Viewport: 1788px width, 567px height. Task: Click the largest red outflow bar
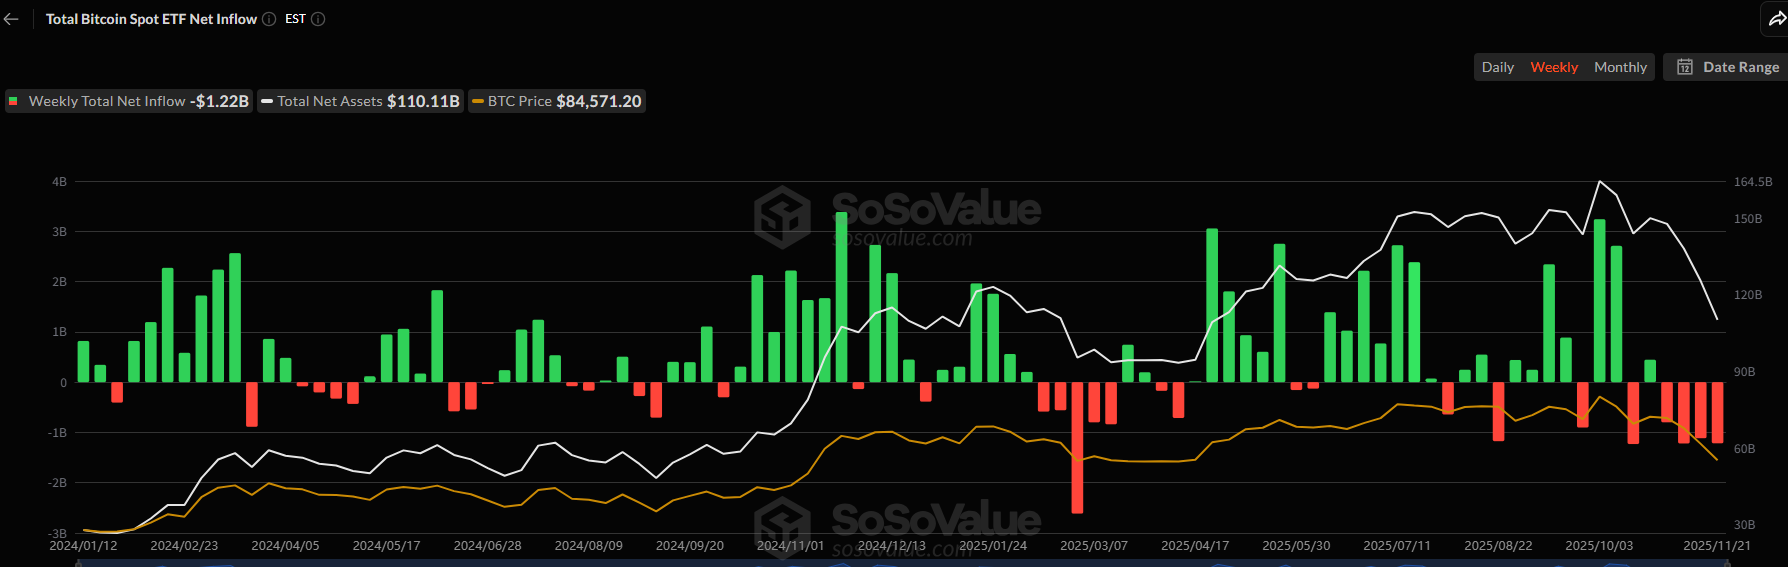(x=1077, y=450)
